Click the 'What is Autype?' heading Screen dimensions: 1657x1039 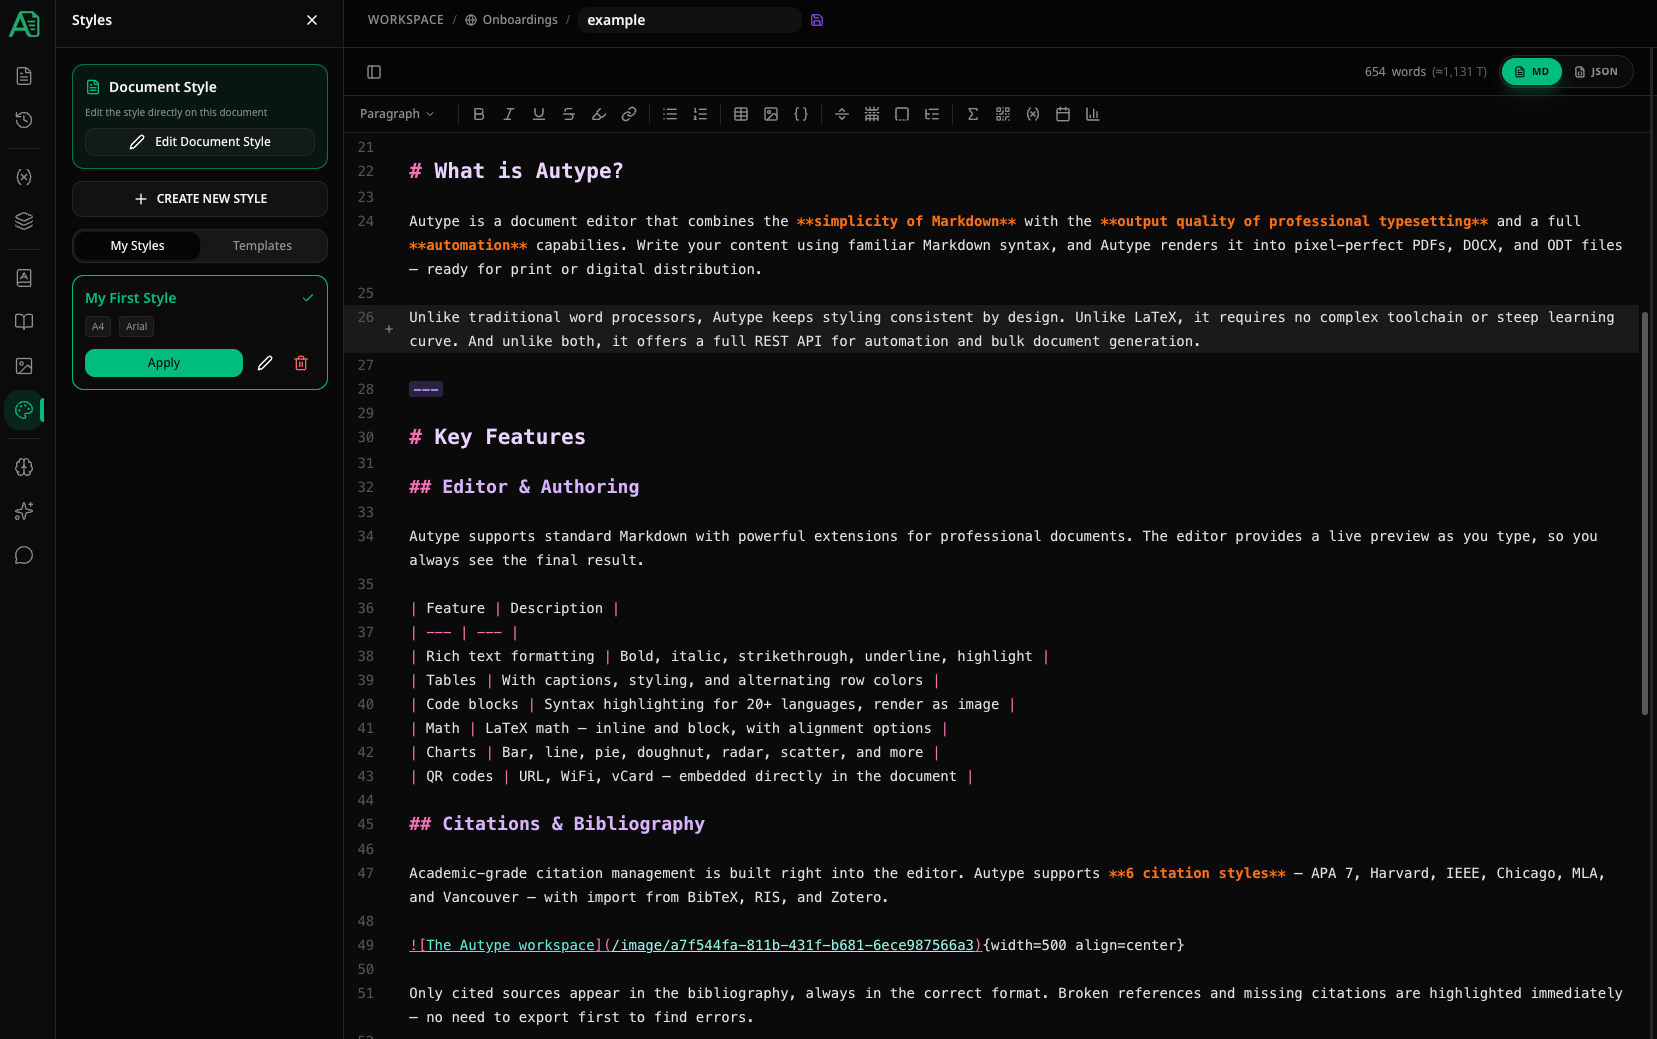coord(516,171)
